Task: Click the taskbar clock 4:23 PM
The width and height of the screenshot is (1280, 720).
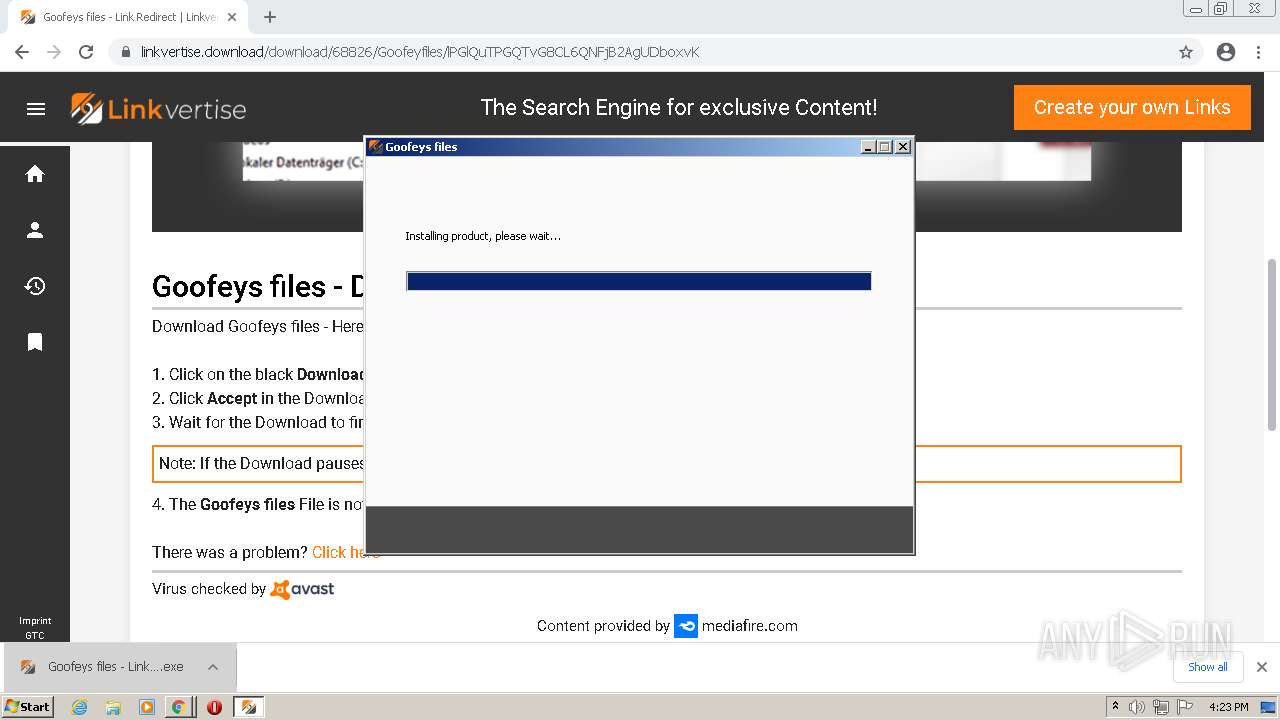Action: 1229,707
